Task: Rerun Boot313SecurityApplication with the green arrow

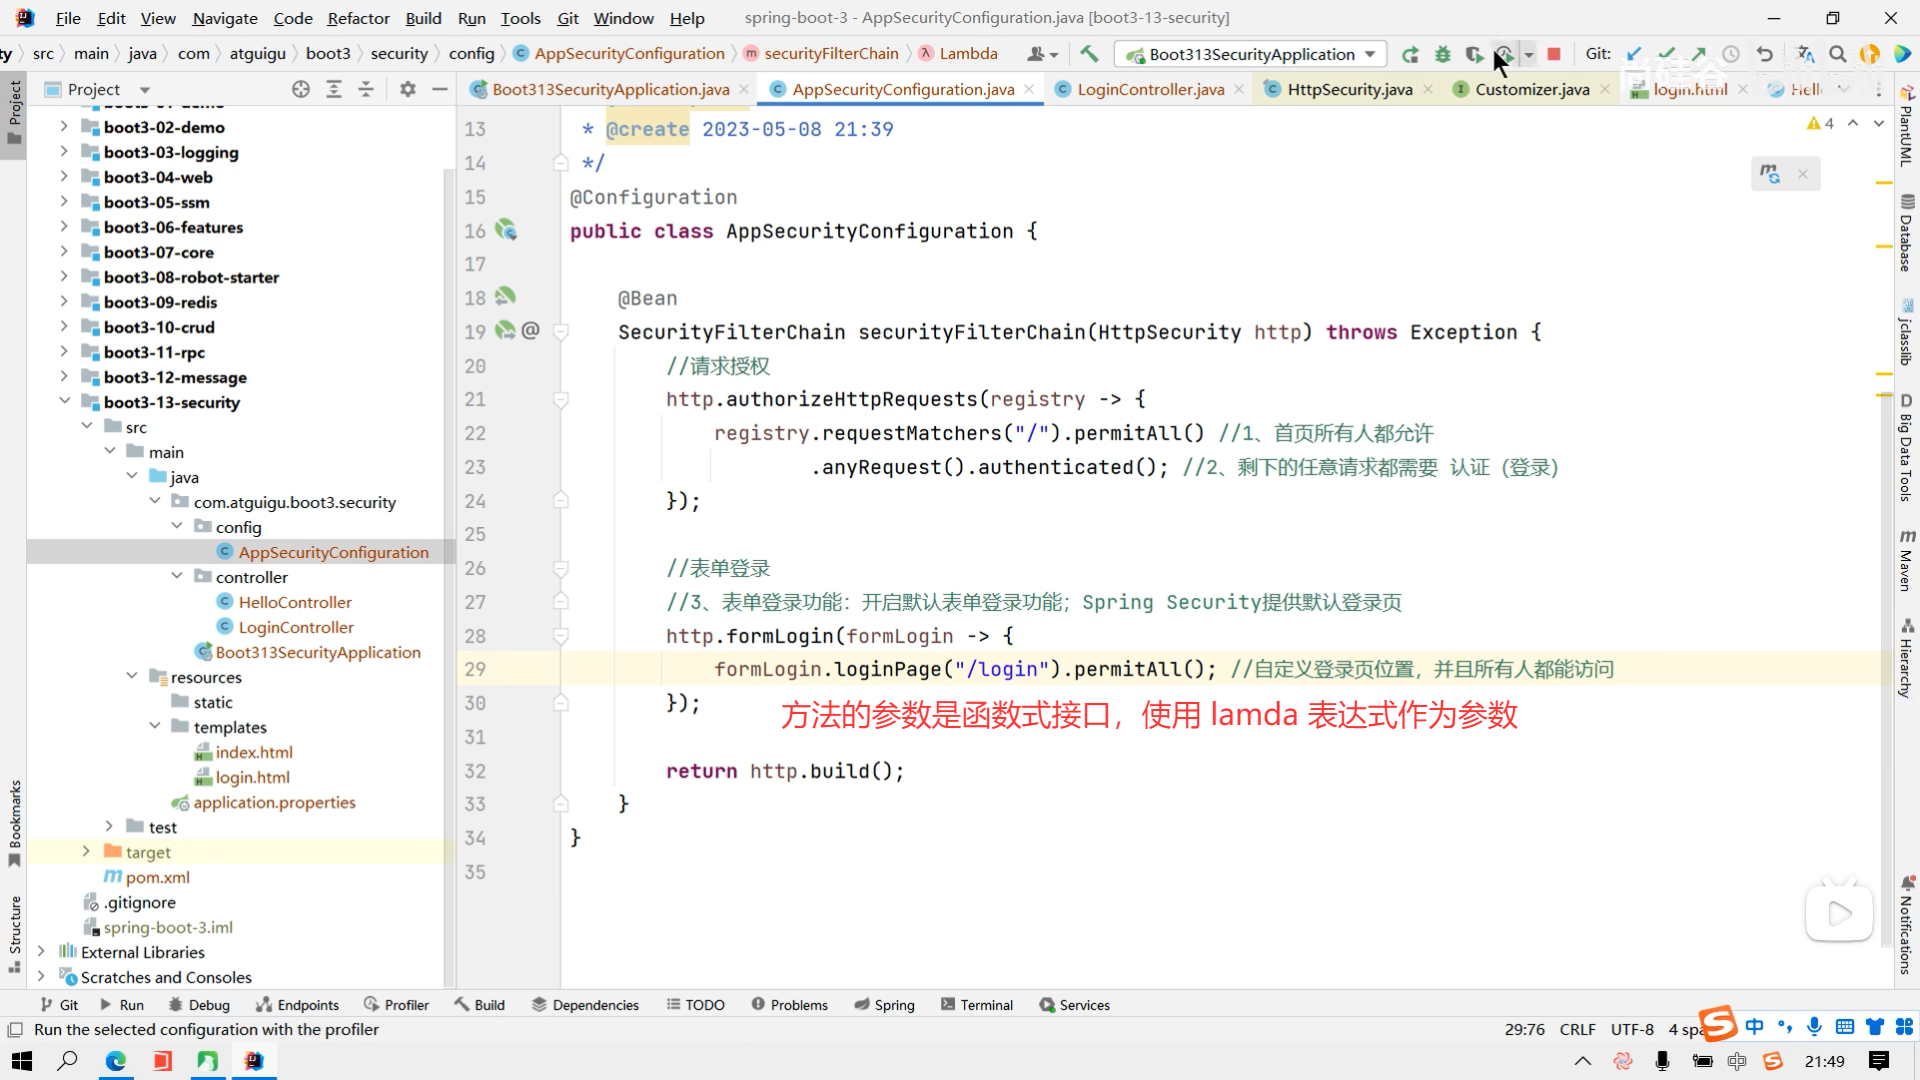Action: tap(1410, 54)
